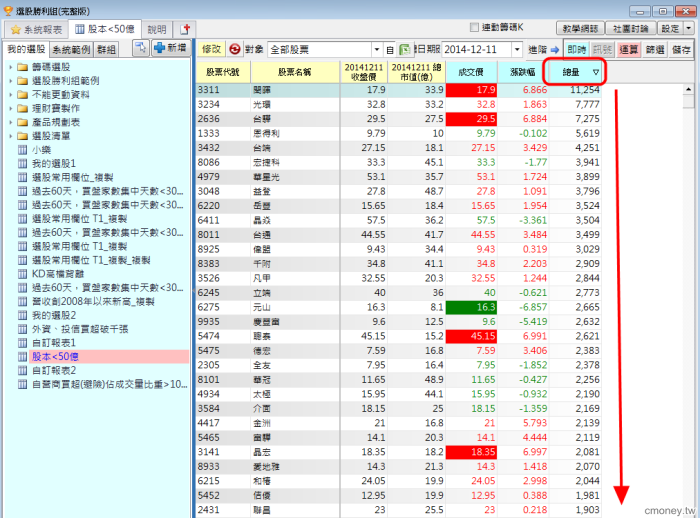
Task: Select the 我的選股 tab
Action: tap(26, 49)
